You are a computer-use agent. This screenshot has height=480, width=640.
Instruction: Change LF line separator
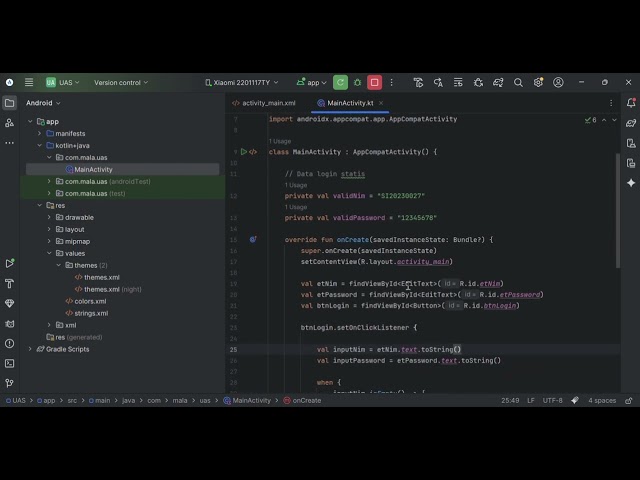pos(531,400)
